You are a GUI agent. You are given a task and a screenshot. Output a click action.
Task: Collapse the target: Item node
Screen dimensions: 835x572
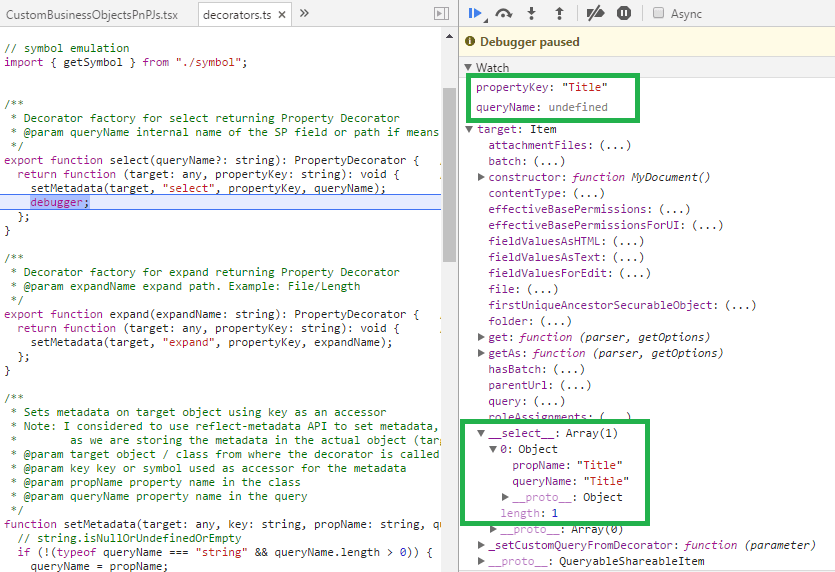tap(470, 129)
